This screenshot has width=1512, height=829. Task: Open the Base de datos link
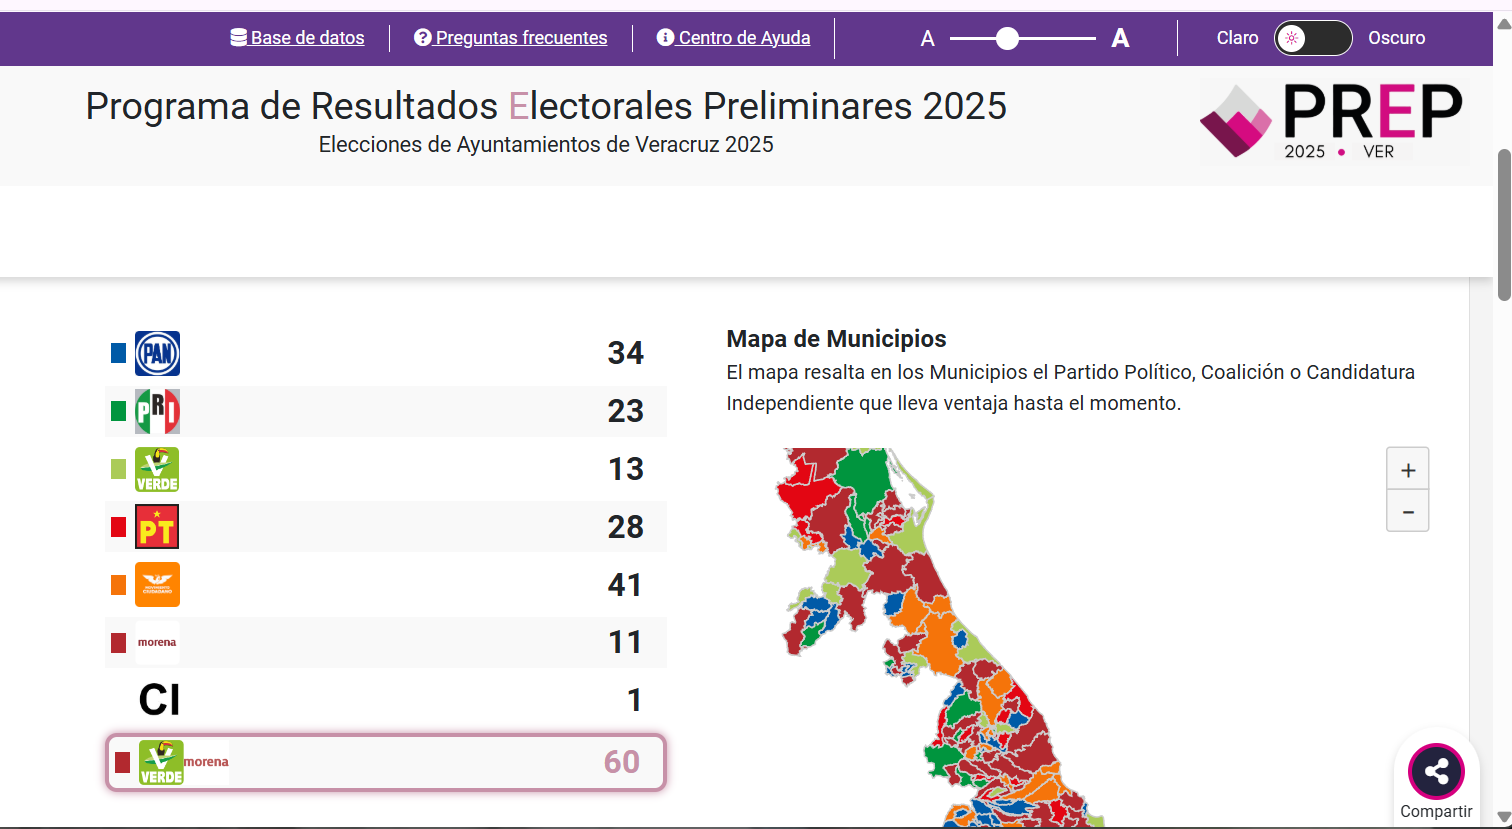tap(298, 38)
